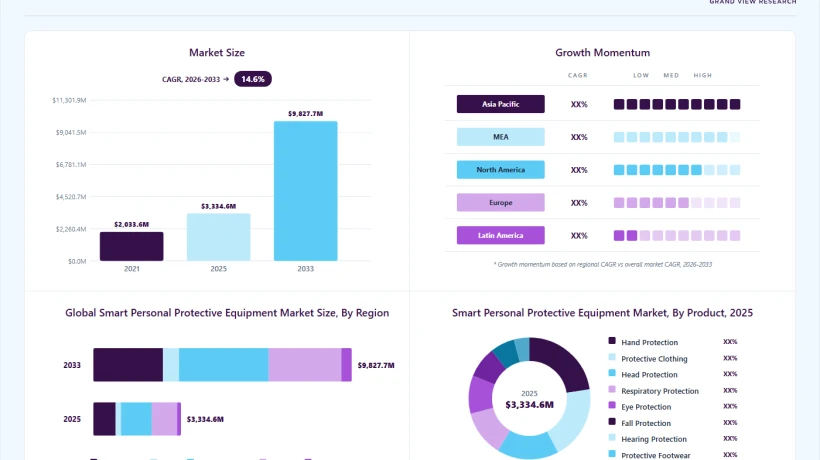Click the Protective Clothing XX% value

730,358
